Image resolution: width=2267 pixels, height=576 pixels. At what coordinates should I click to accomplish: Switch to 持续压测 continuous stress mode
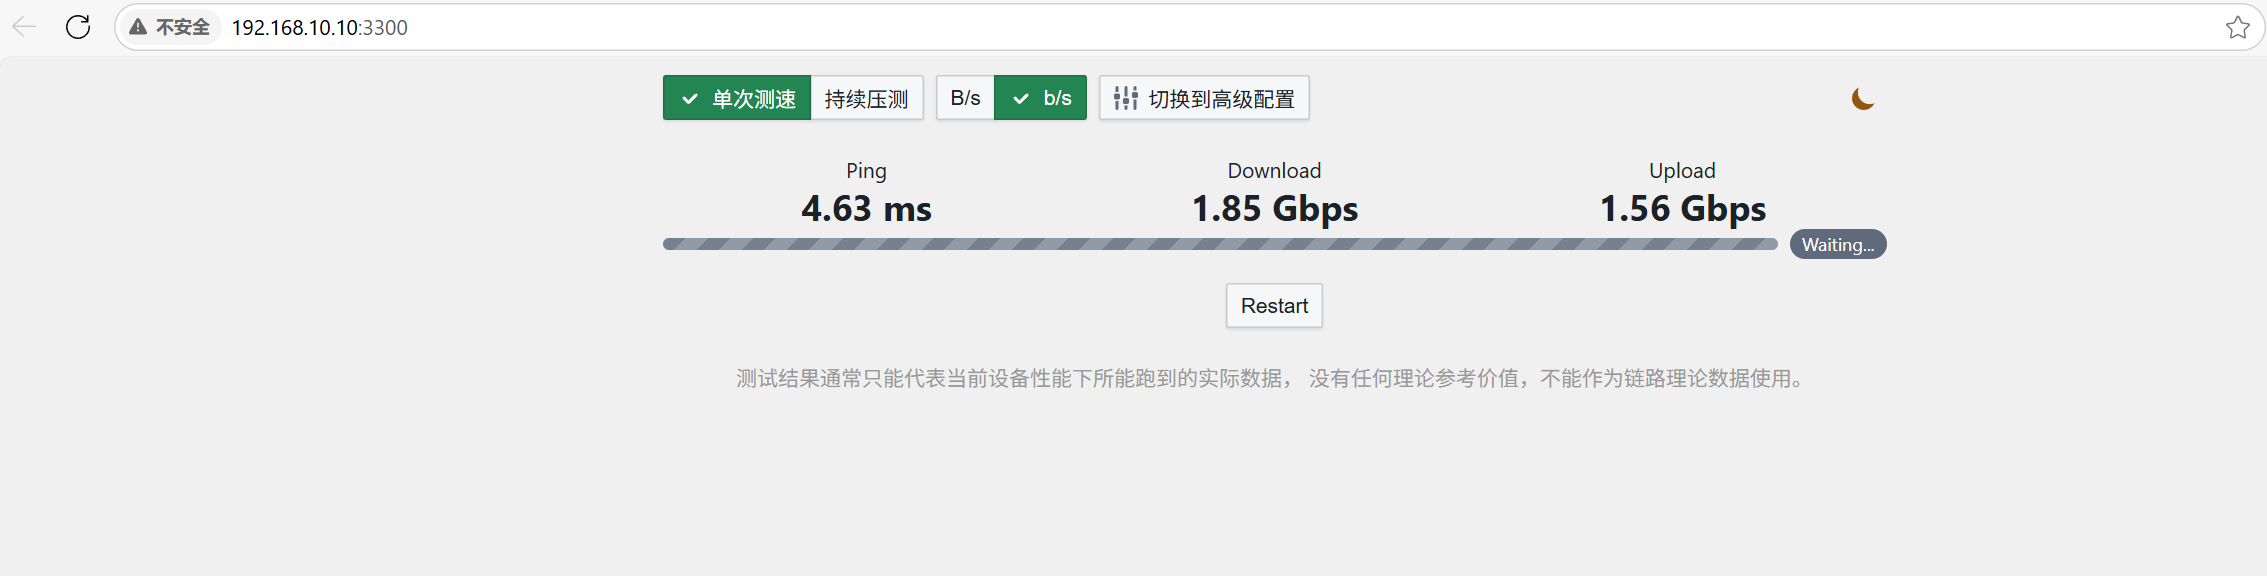(x=866, y=98)
